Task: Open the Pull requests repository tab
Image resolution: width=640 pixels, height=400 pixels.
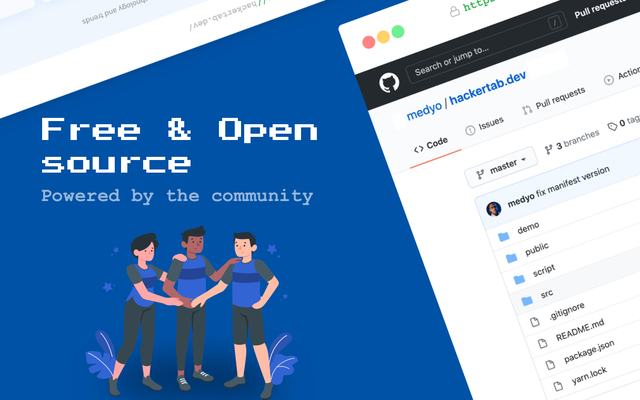Action: coord(554,101)
